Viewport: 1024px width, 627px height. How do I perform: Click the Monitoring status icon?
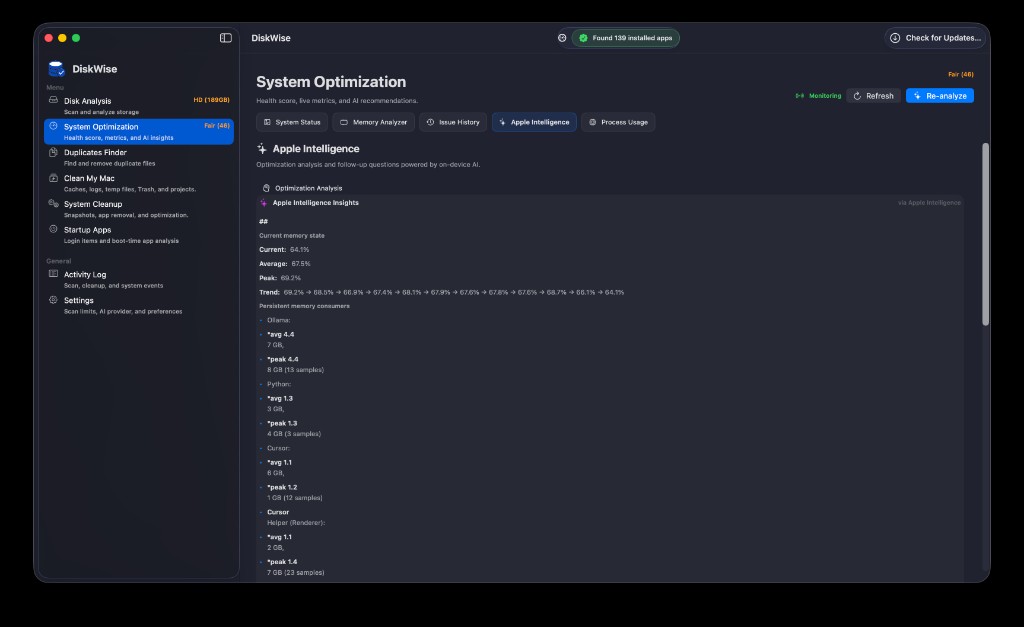(800, 96)
